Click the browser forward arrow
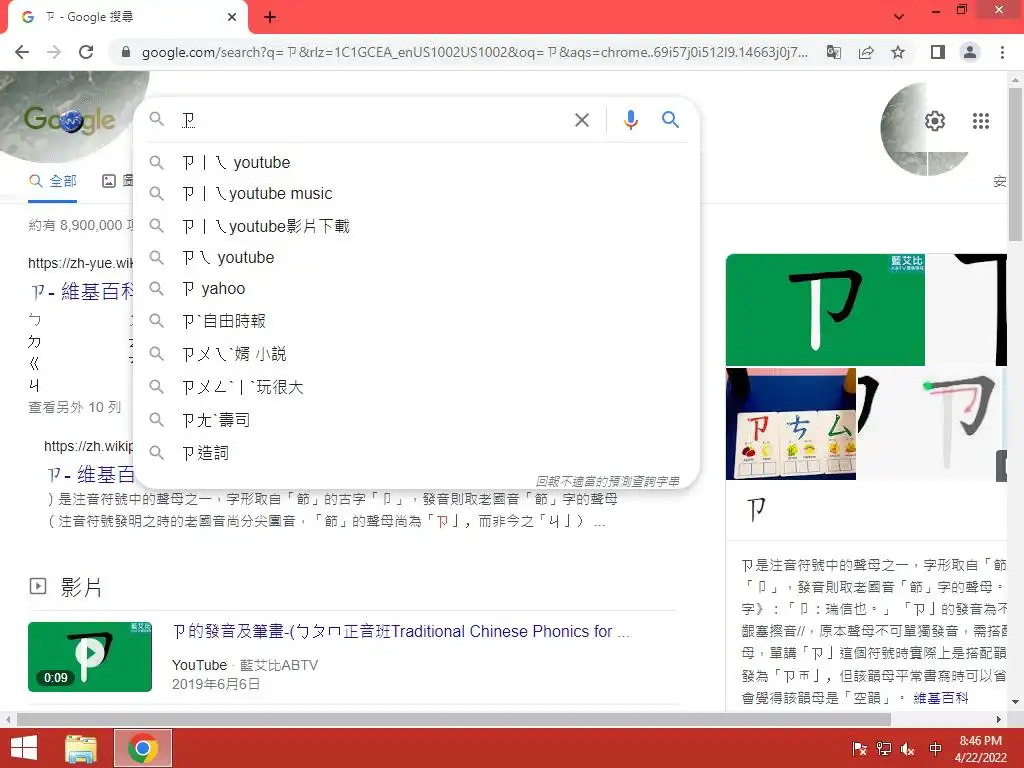Image resolution: width=1024 pixels, height=768 pixels. (x=54, y=52)
